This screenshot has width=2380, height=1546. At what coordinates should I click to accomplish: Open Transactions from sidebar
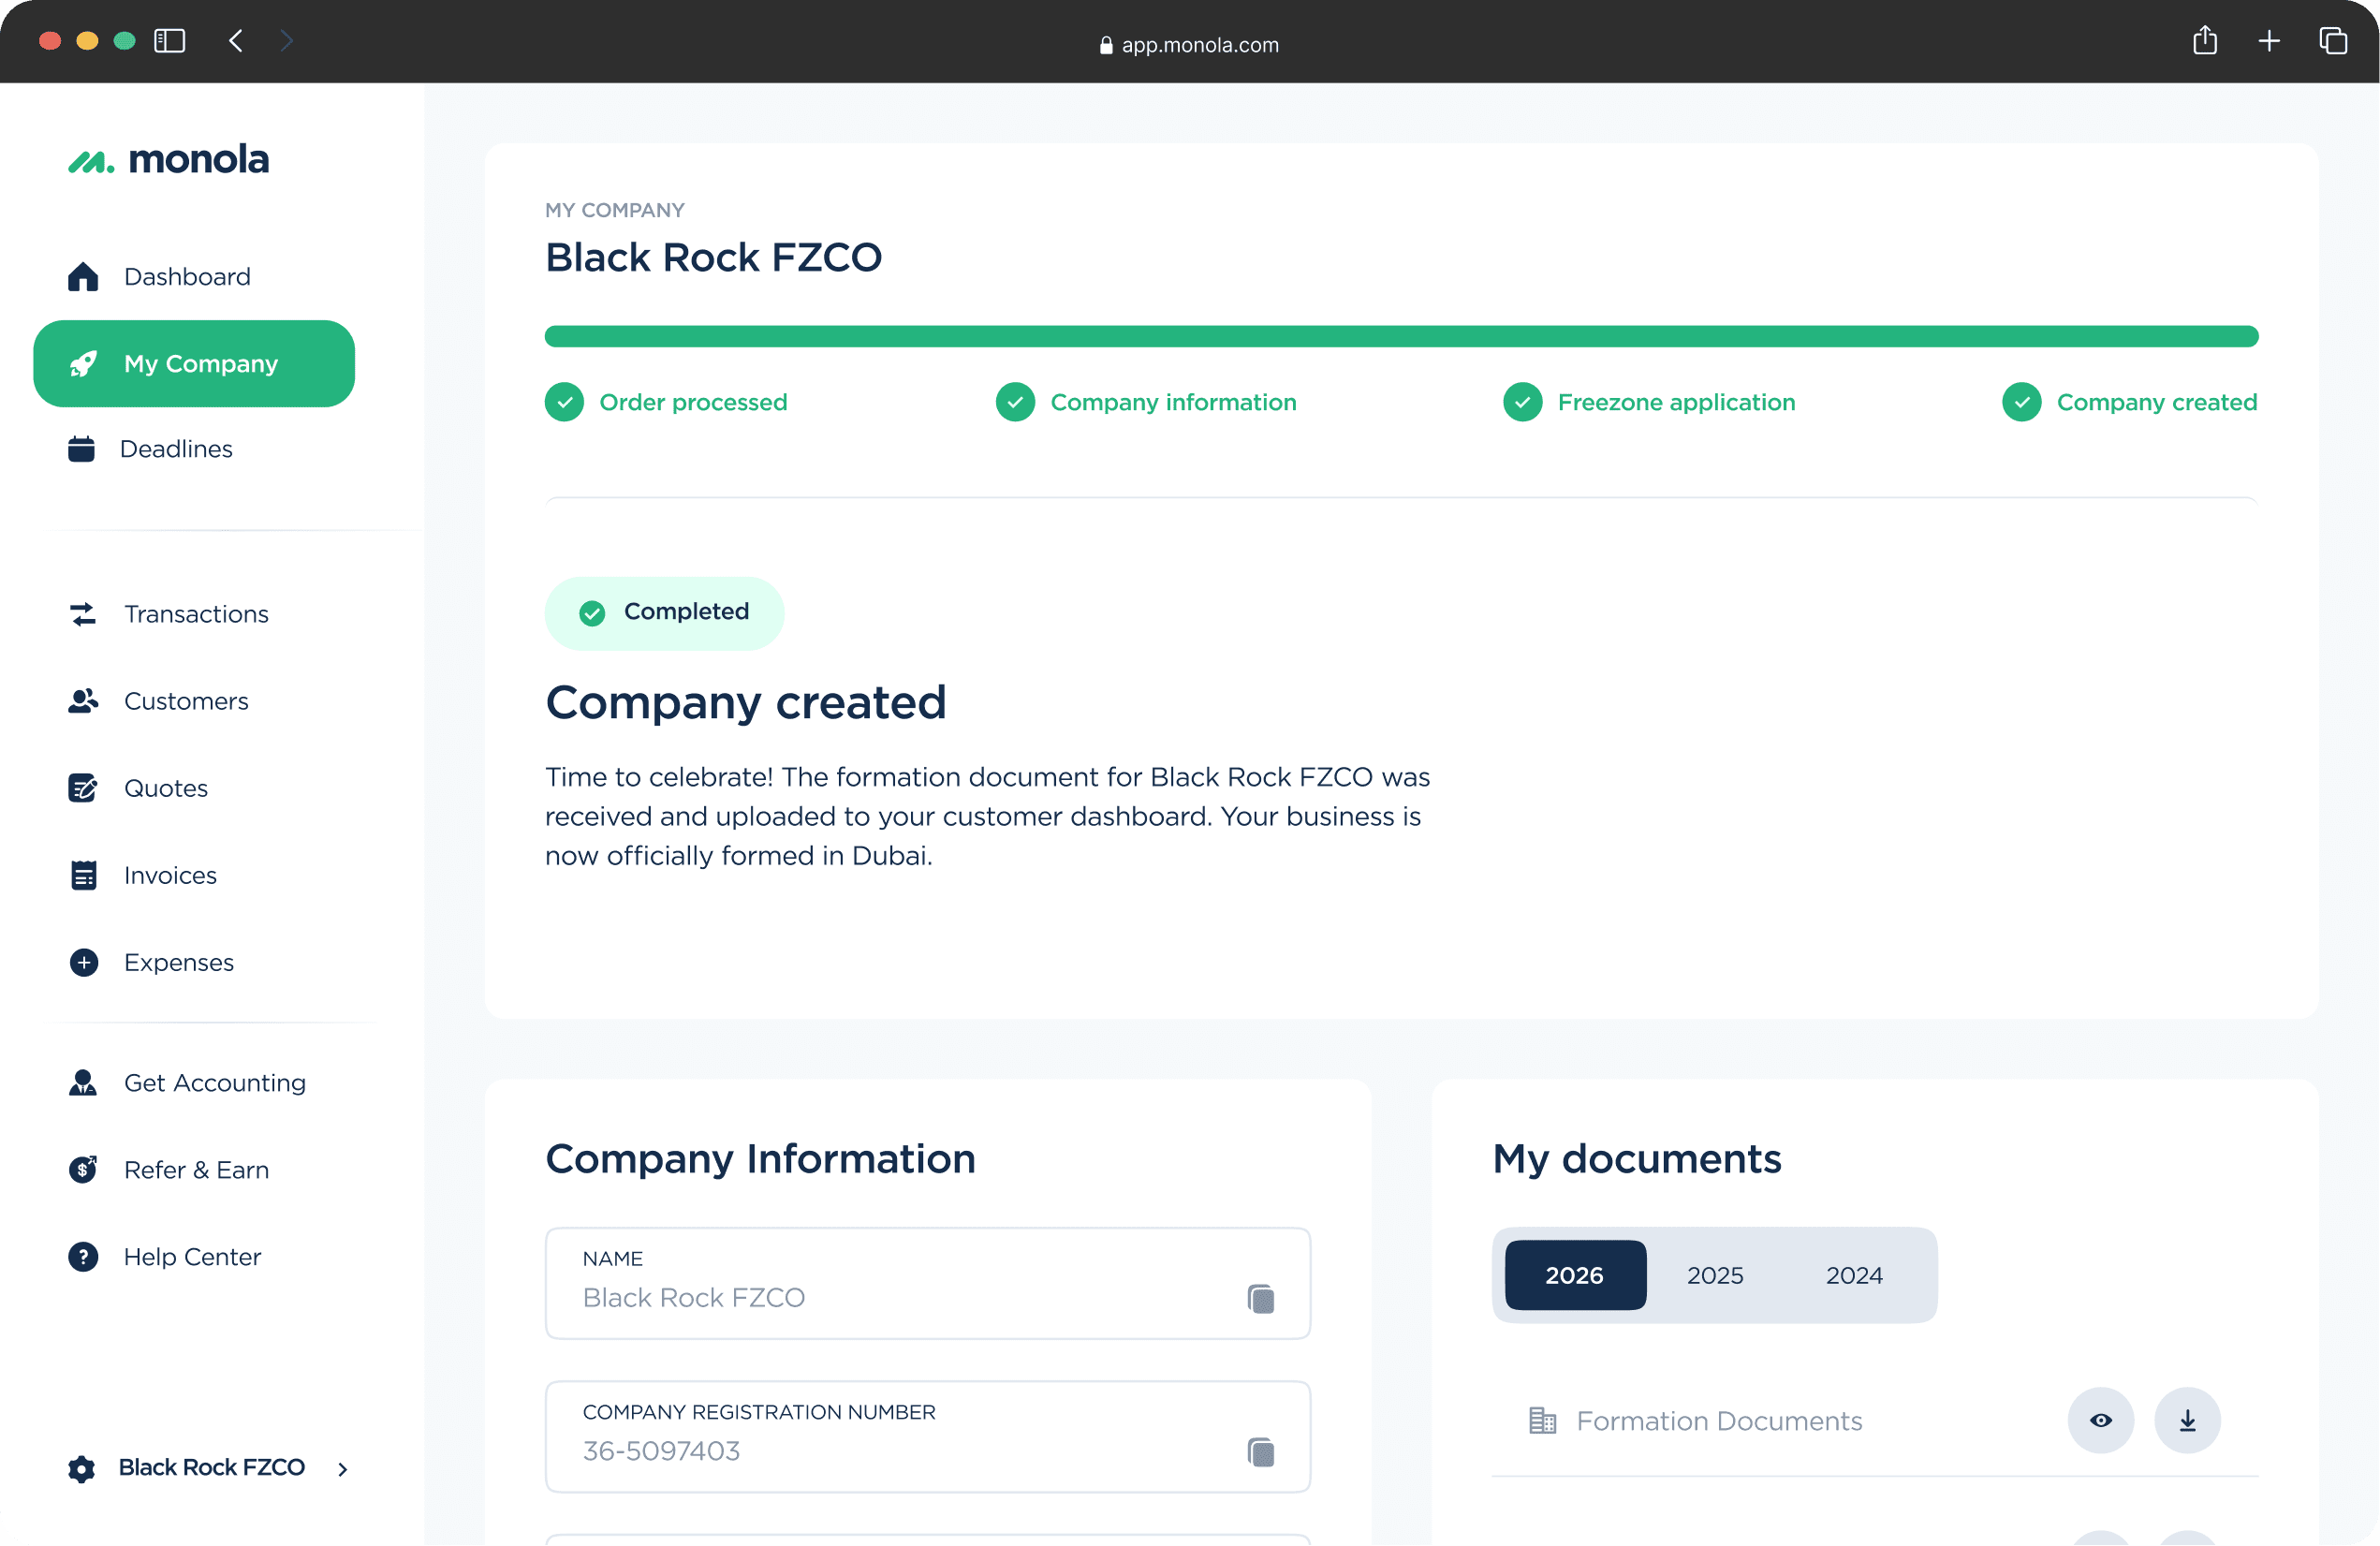tap(195, 614)
